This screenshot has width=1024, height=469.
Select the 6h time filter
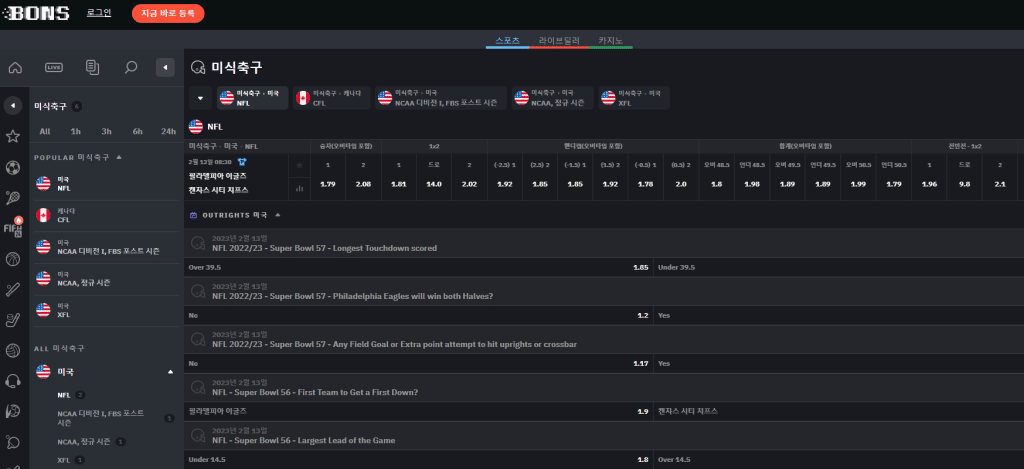137,131
